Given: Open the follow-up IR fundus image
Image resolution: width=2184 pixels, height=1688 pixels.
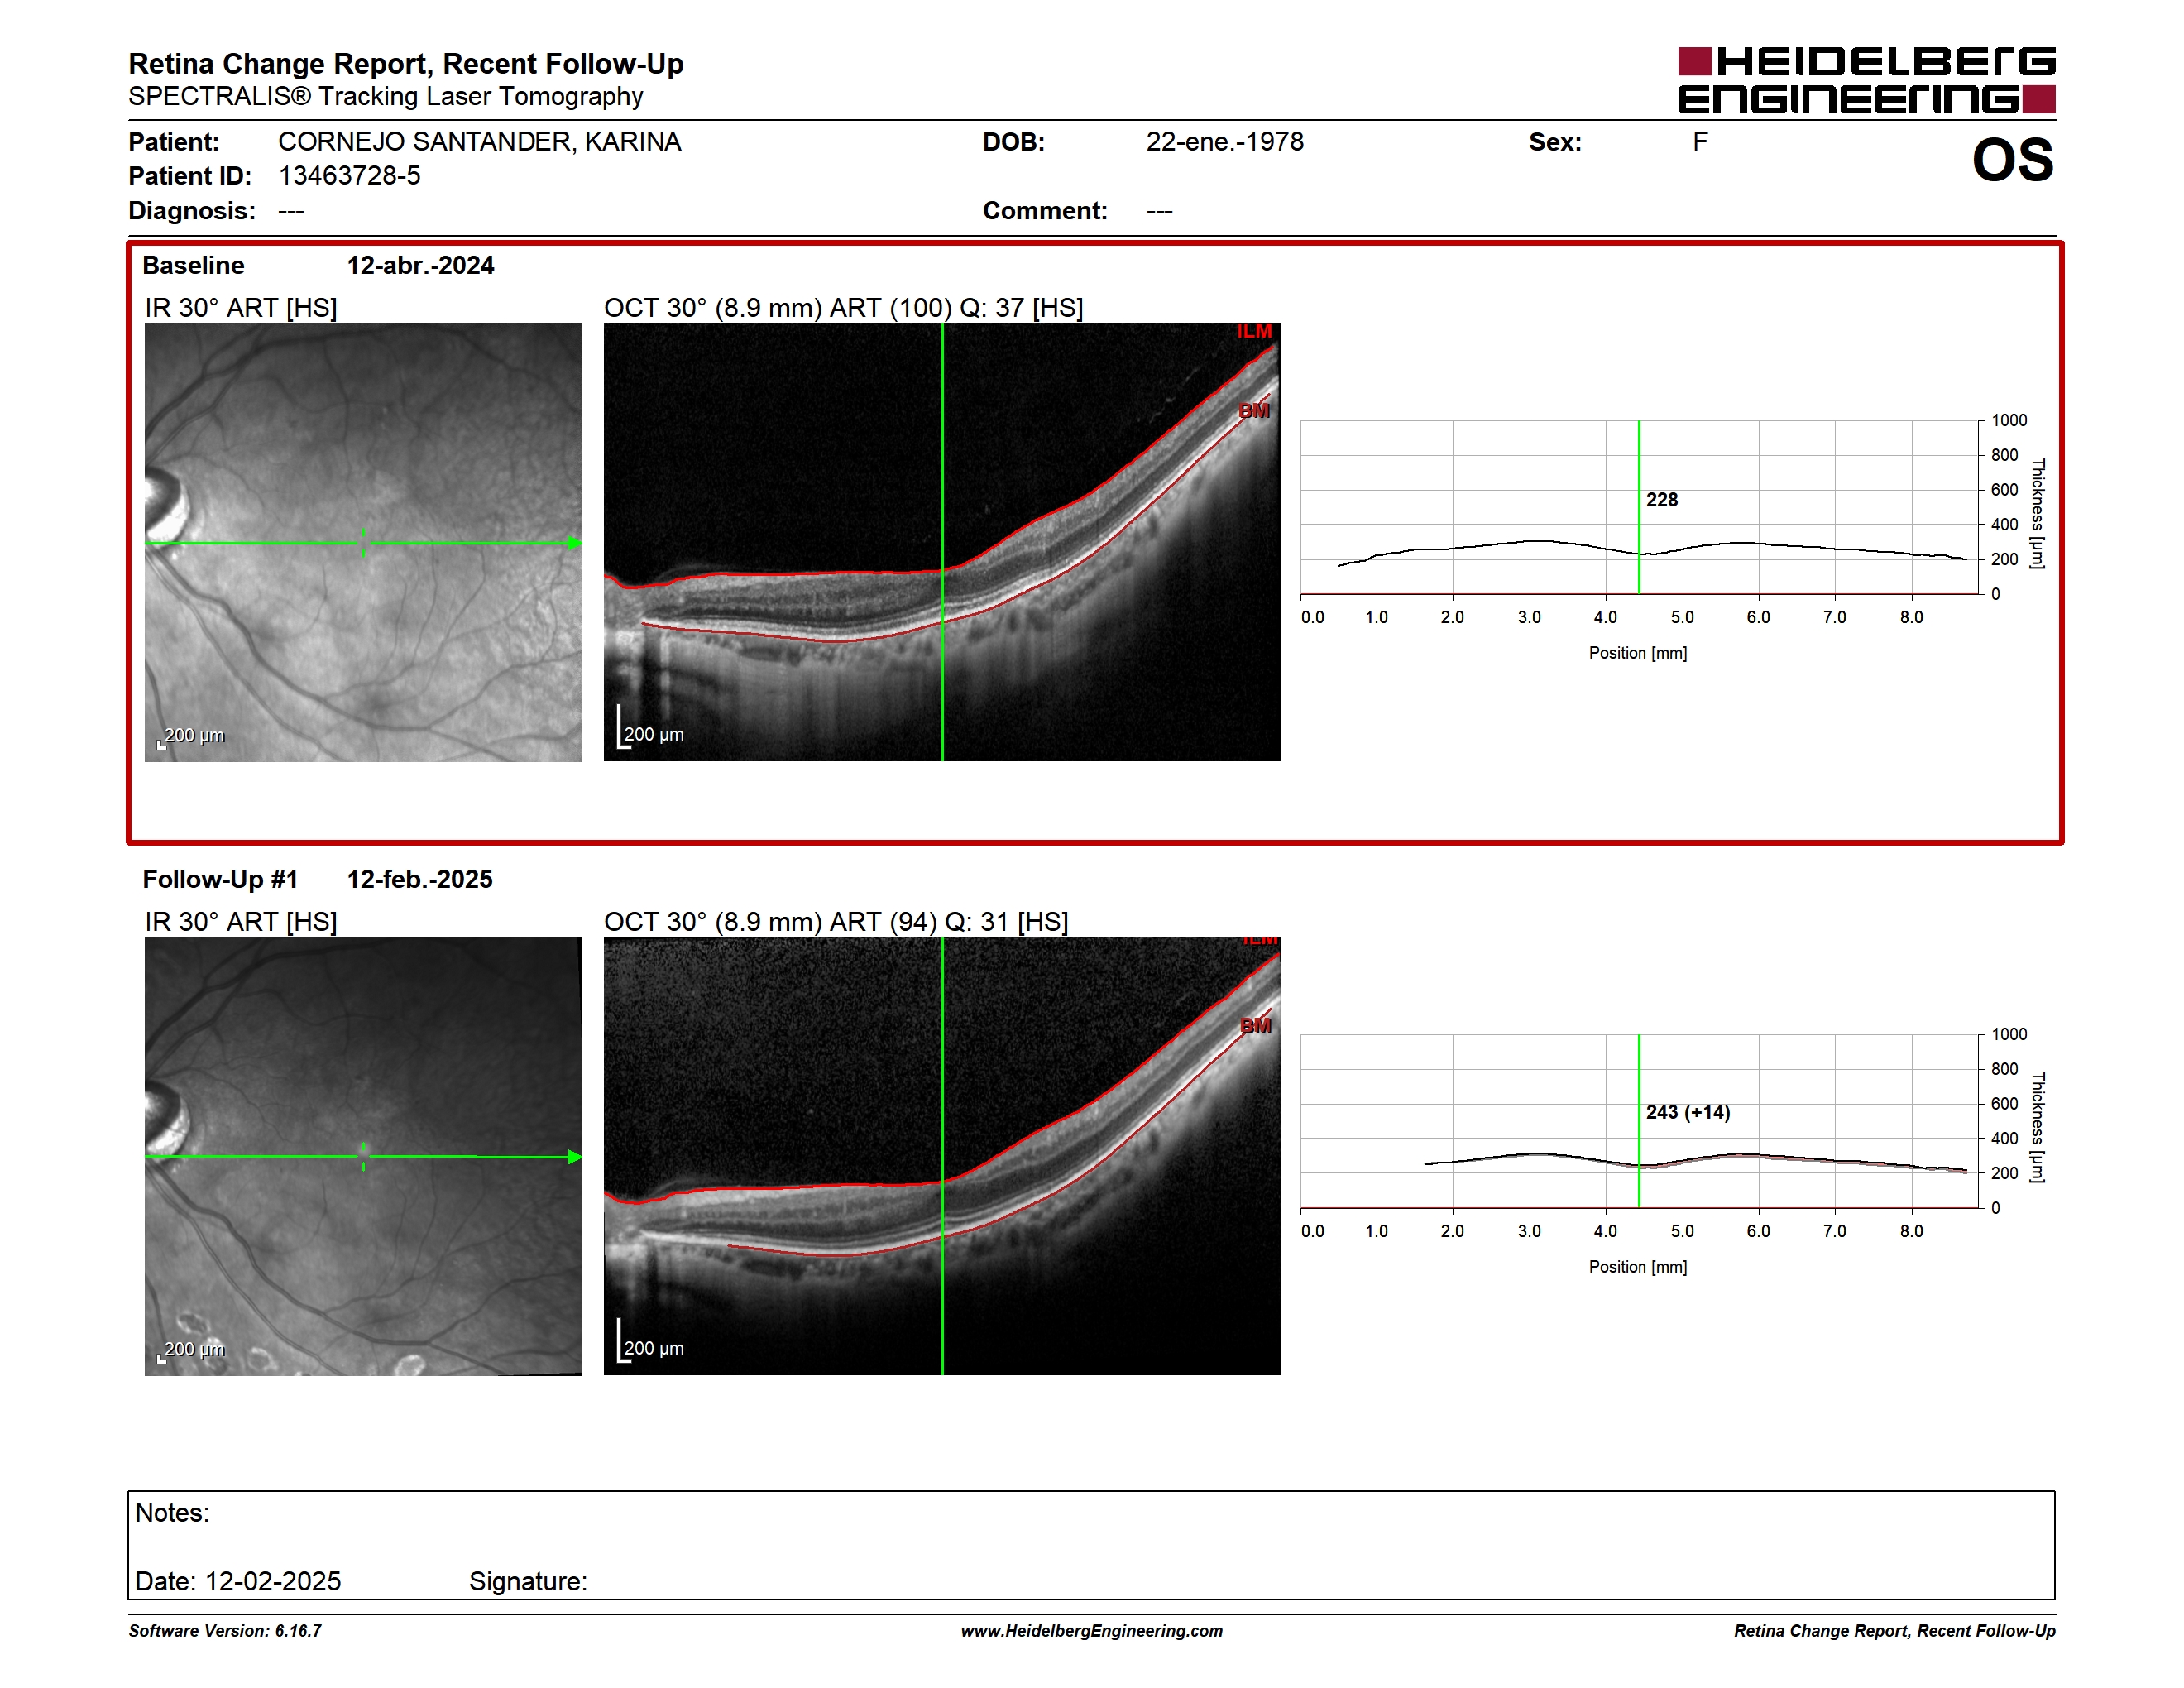Looking at the screenshot, I should coord(363,1156).
